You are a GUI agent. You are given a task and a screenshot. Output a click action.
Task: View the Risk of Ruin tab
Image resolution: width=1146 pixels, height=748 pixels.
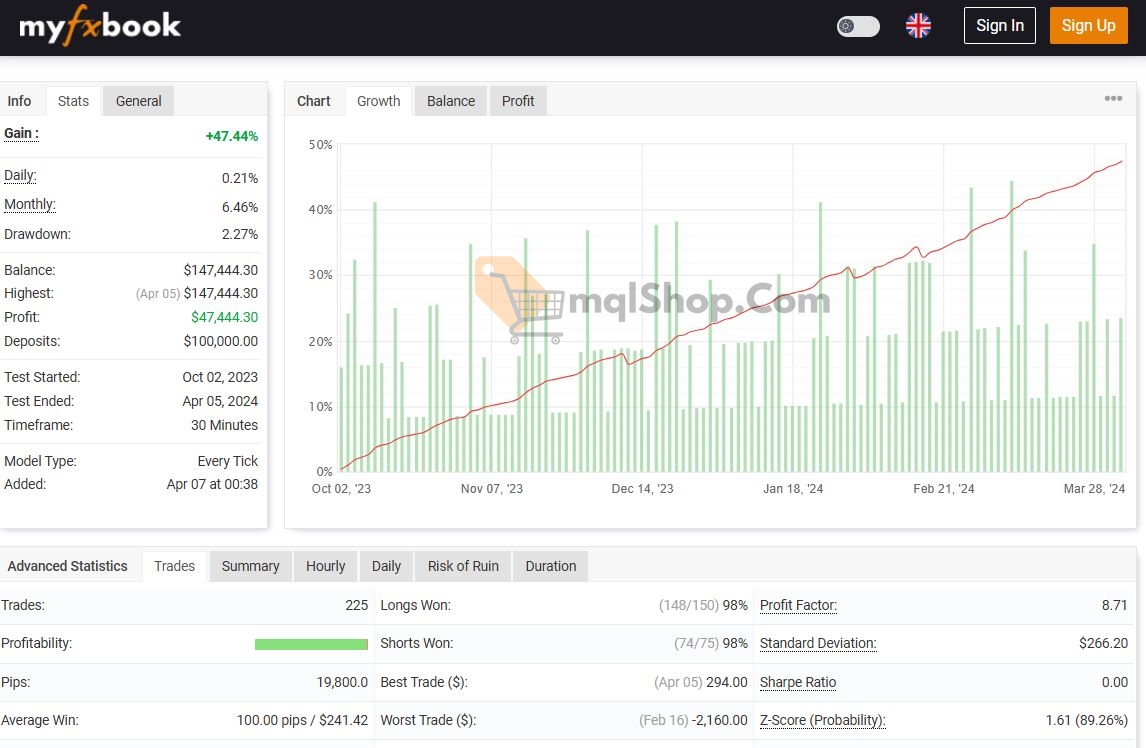point(462,566)
